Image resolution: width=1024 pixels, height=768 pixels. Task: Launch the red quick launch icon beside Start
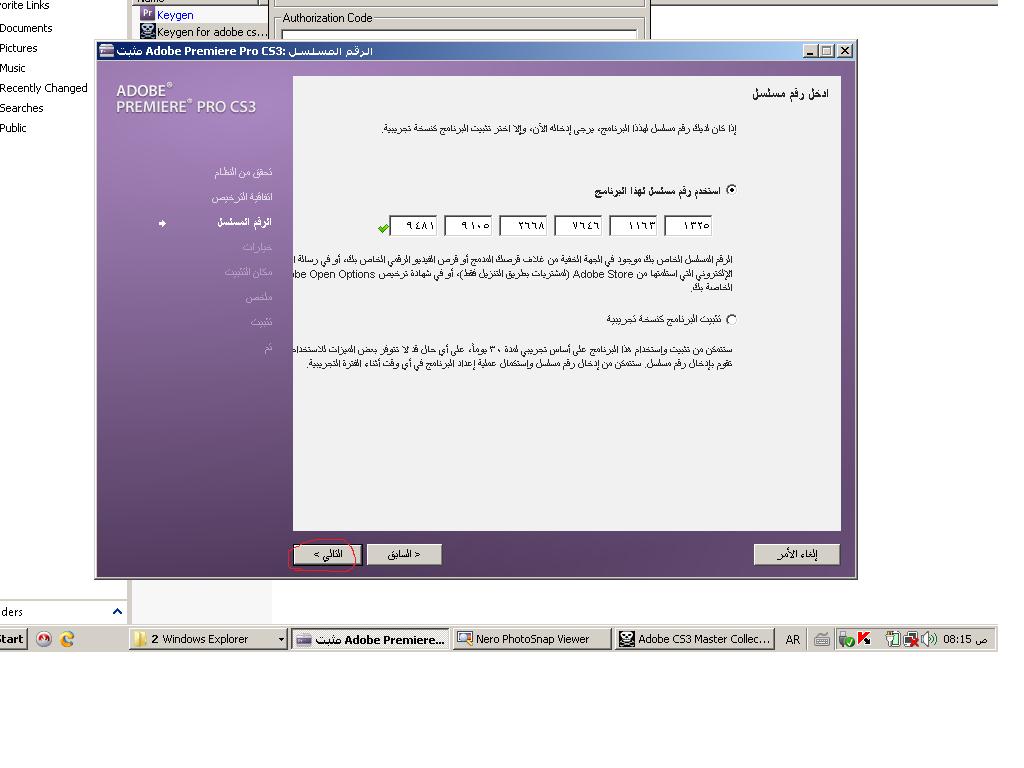click(43, 639)
